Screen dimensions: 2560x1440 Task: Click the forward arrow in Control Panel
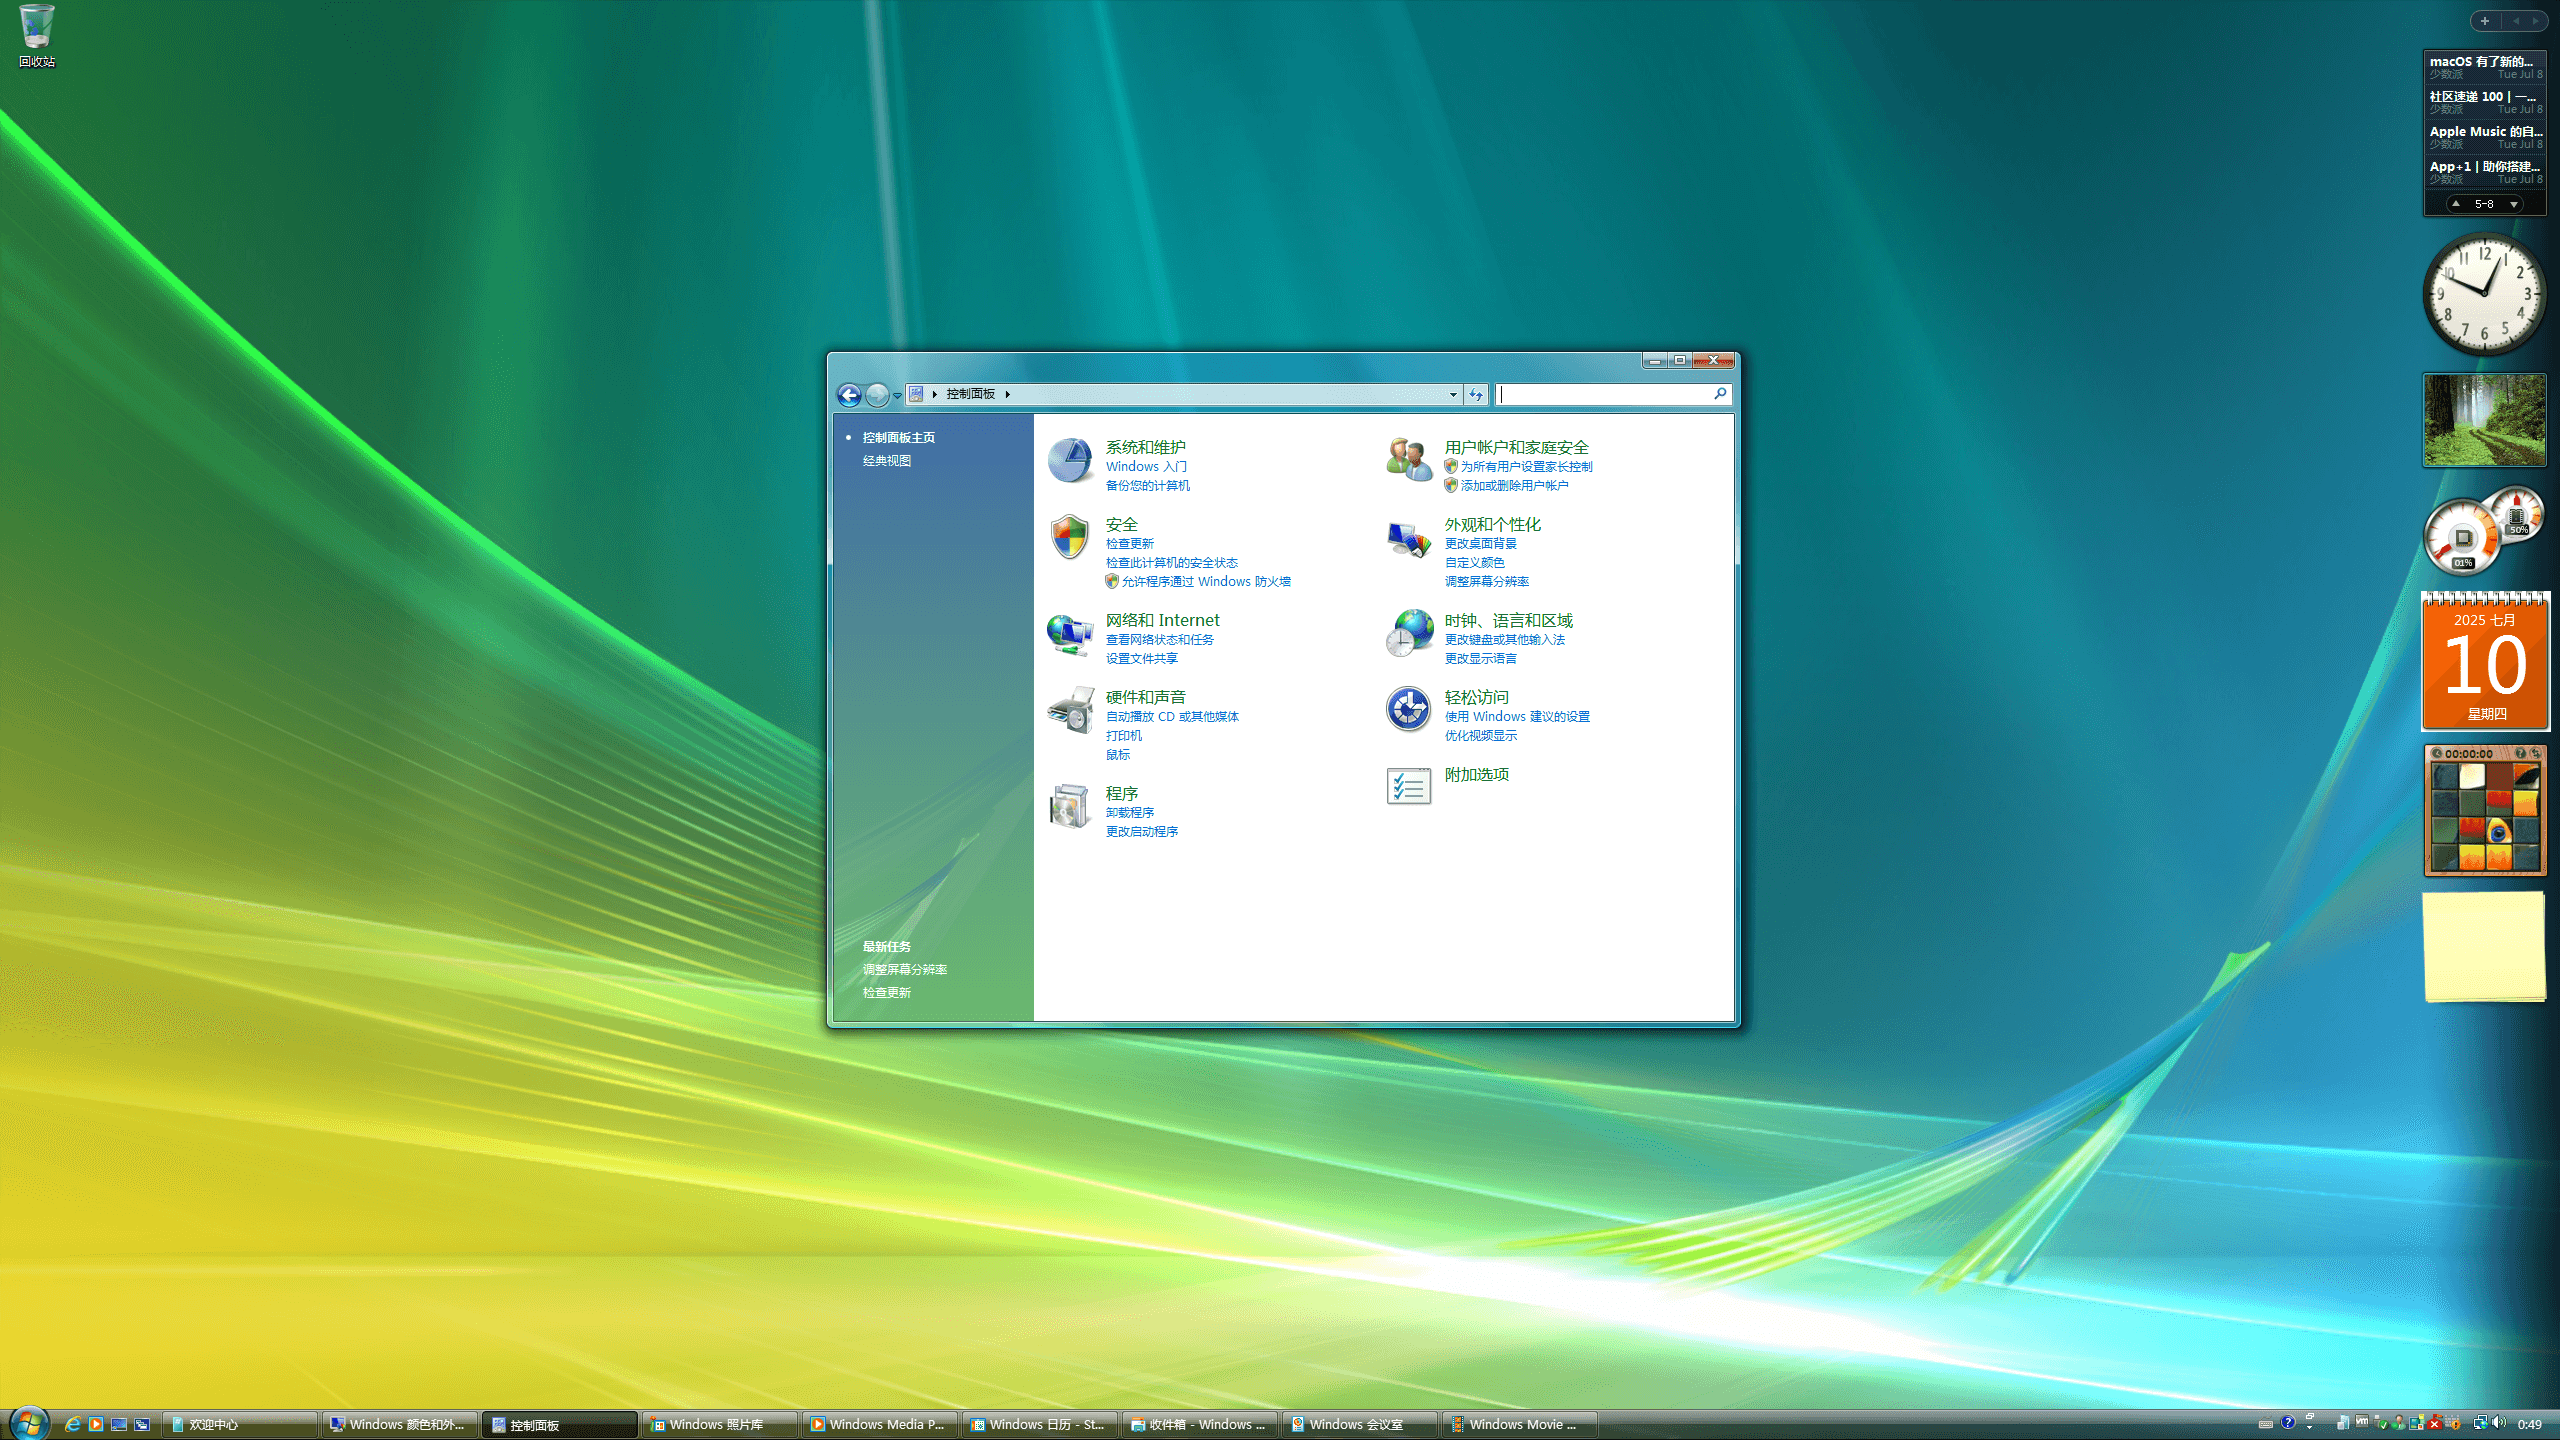click(877, 395)
